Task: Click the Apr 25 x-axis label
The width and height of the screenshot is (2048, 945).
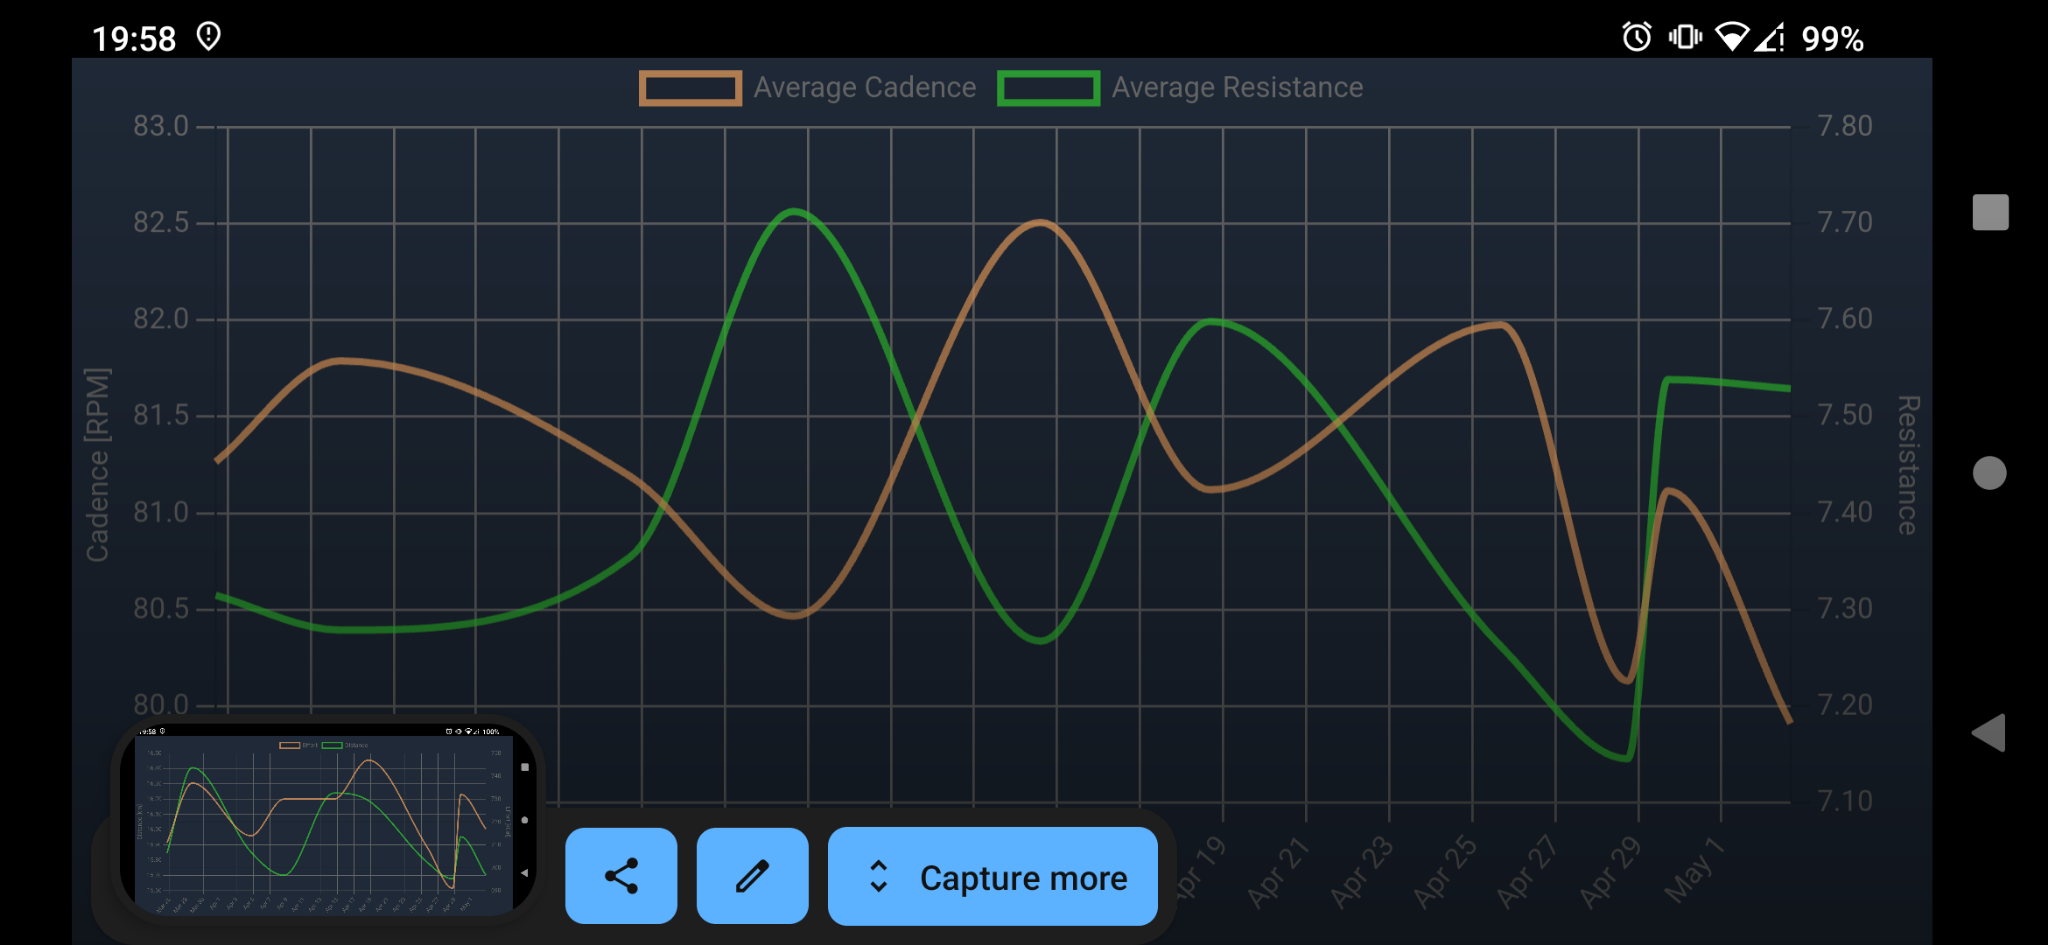Action: tap(1445, 872)
